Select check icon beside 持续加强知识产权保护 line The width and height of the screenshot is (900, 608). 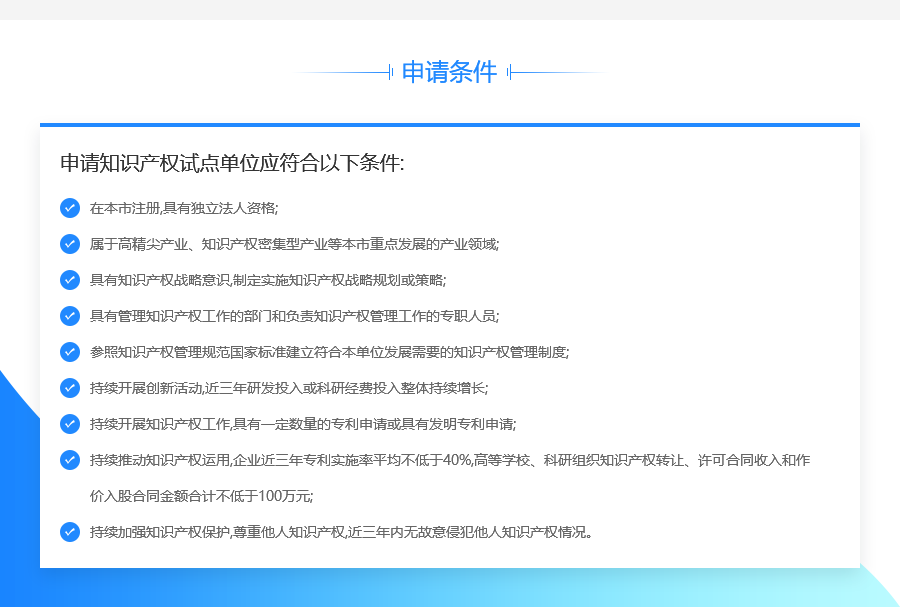[x=70, y=532]
